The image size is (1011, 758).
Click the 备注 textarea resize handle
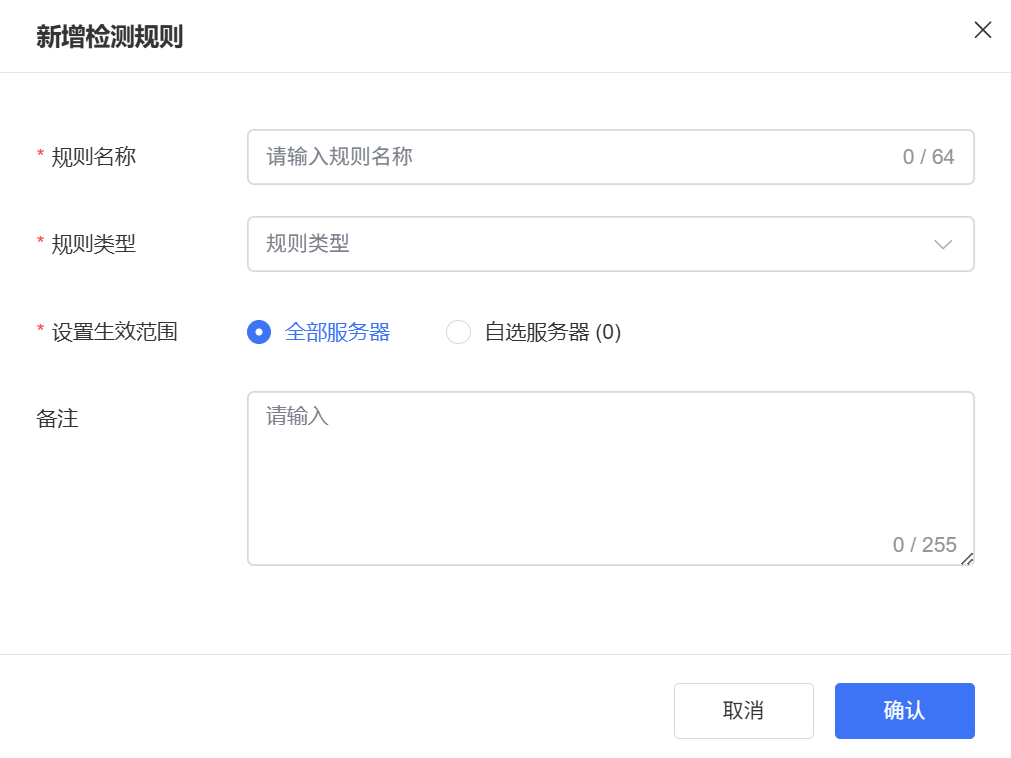tap(967, 559)
